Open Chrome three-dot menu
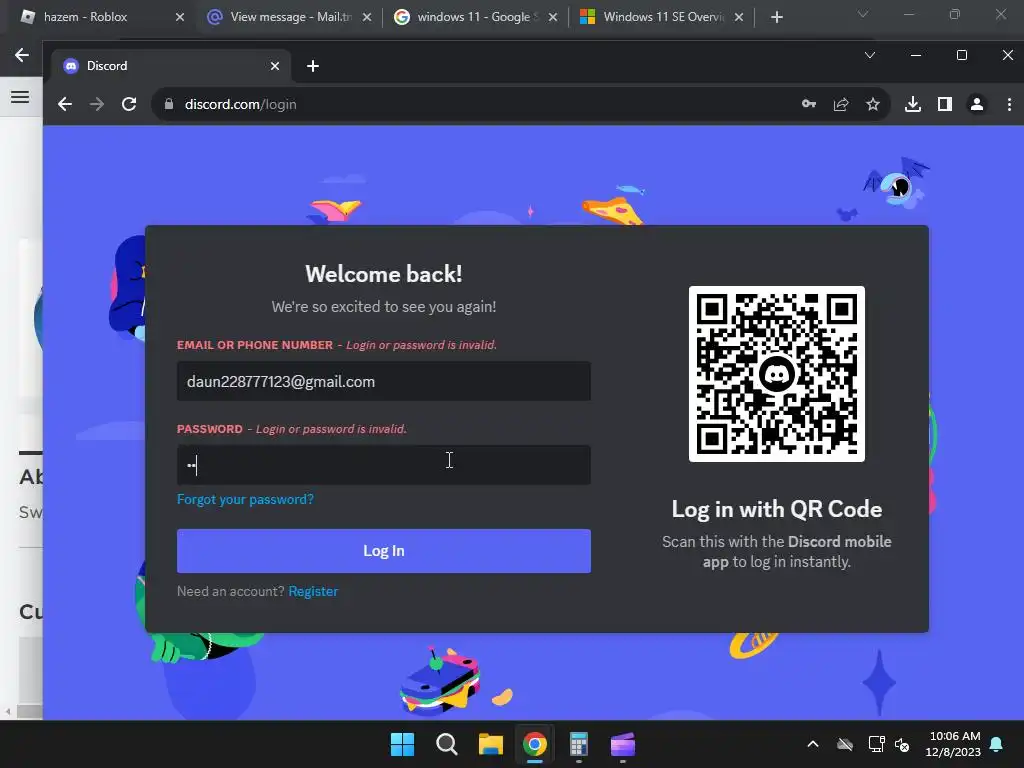The height and width of the screenshot is (768, 1024). (x=1009, y=104)
